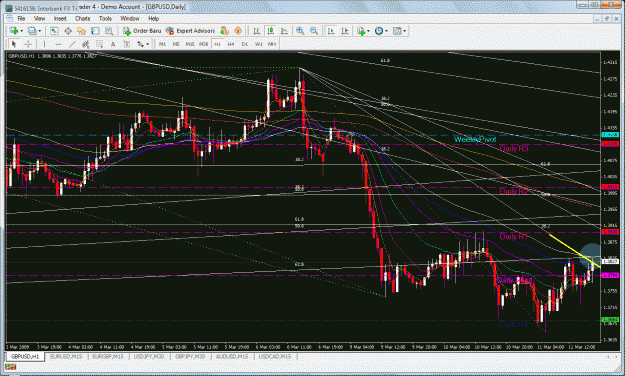Open the chart Templates icon
625x376 pixels.
[x=397, y=31]
